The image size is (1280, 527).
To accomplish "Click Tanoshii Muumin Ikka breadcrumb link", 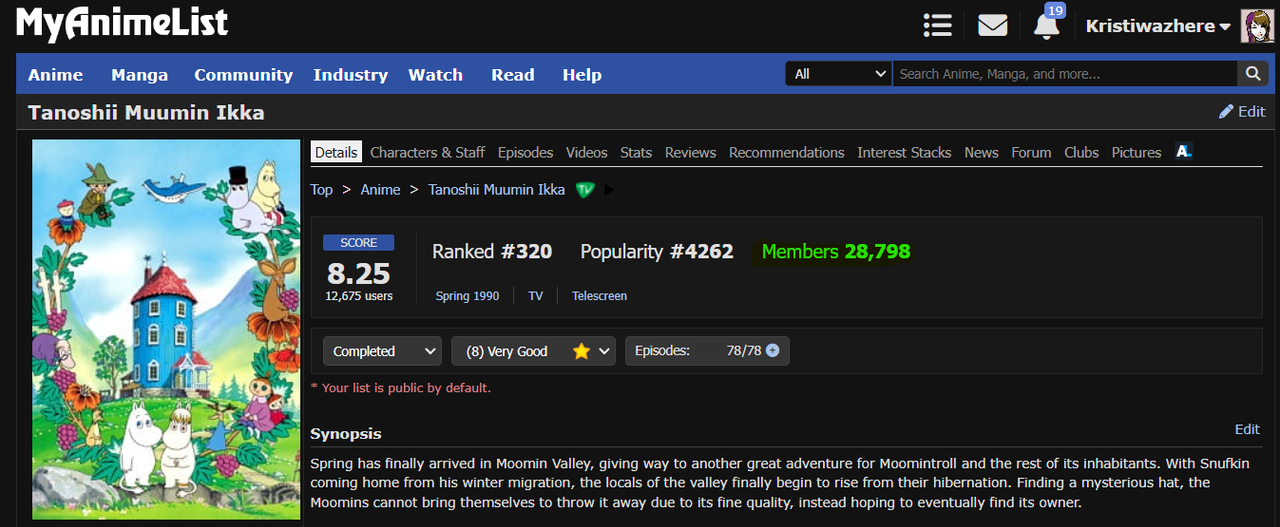I will click(497, 189).
